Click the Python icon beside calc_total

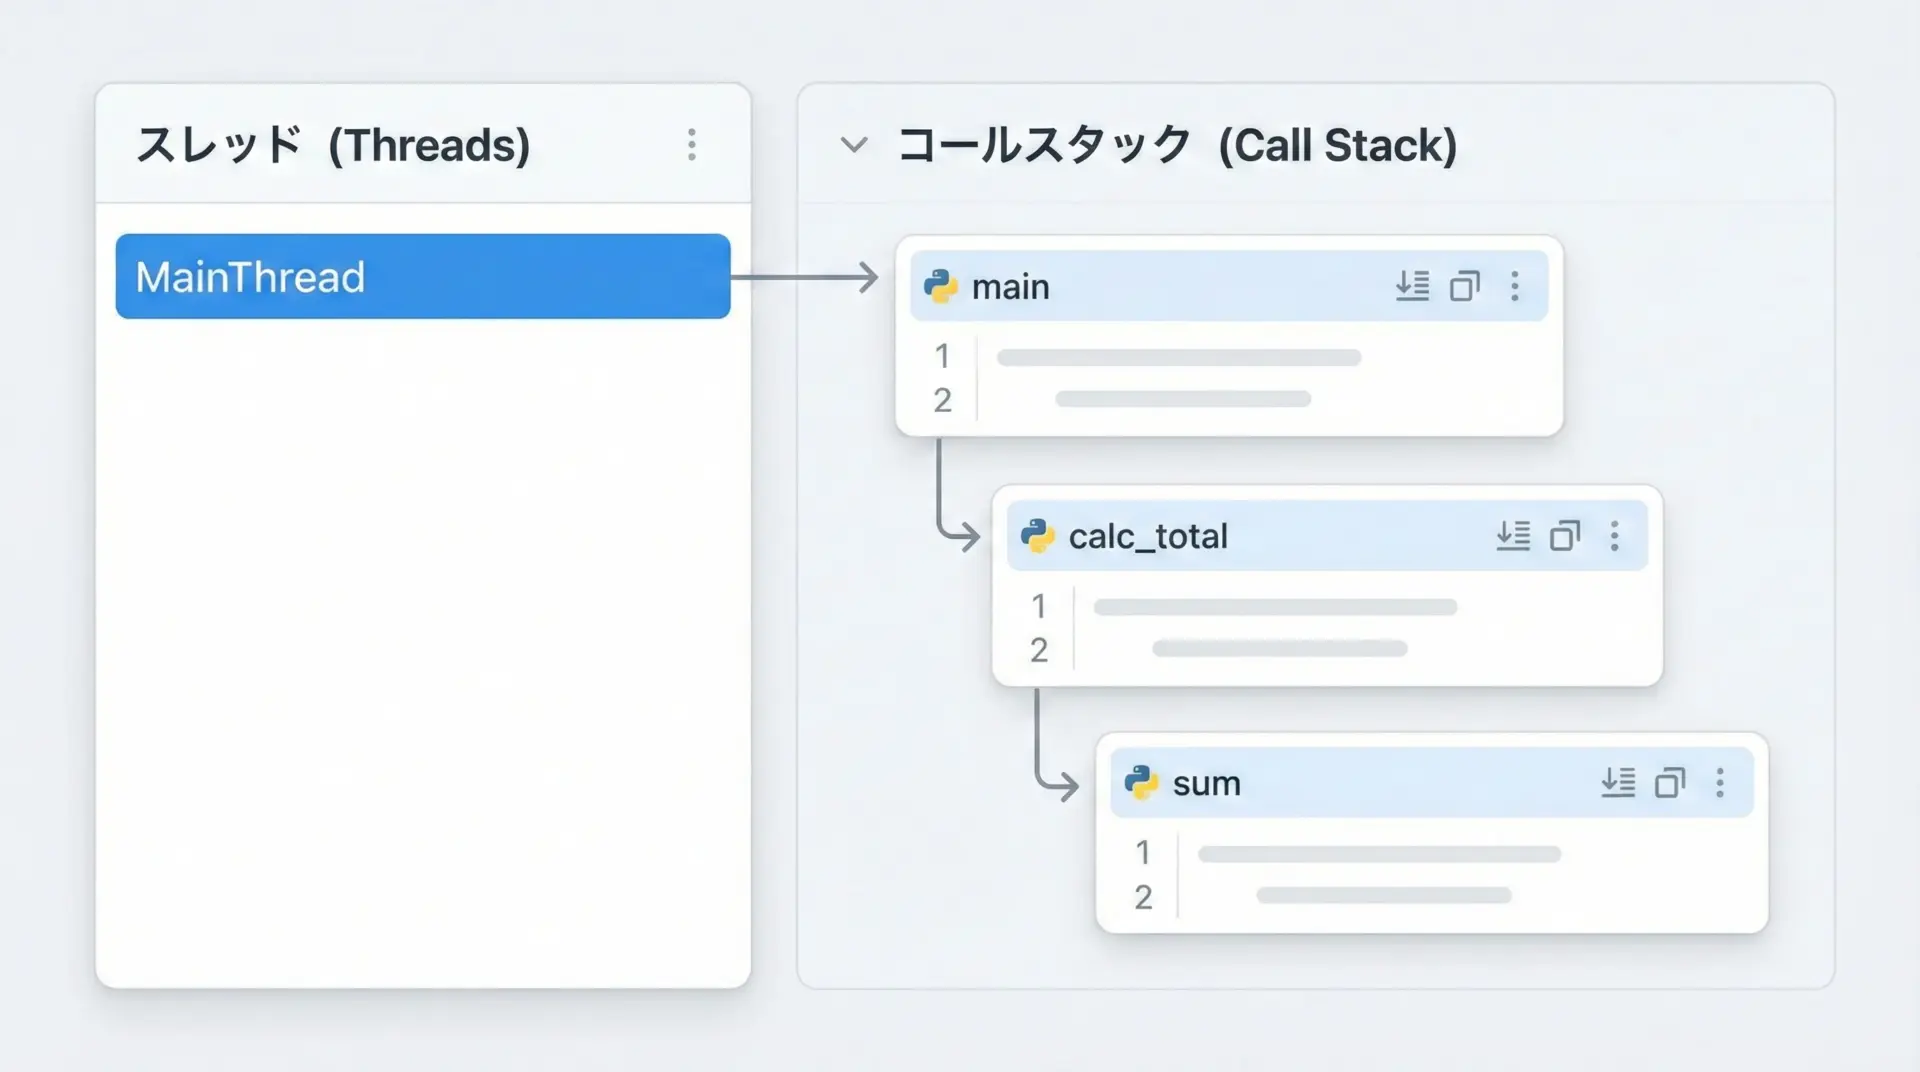1037,537
